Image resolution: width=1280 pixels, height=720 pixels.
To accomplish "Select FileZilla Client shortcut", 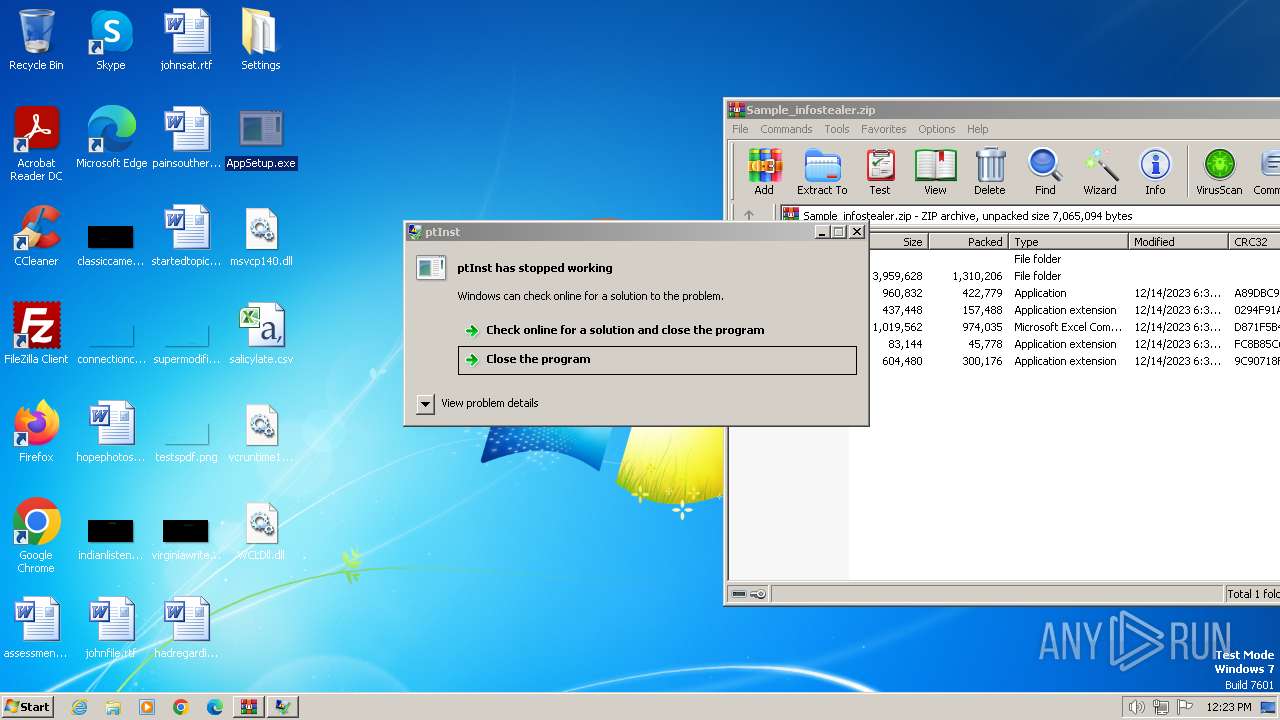I will [x=36, y=334].
